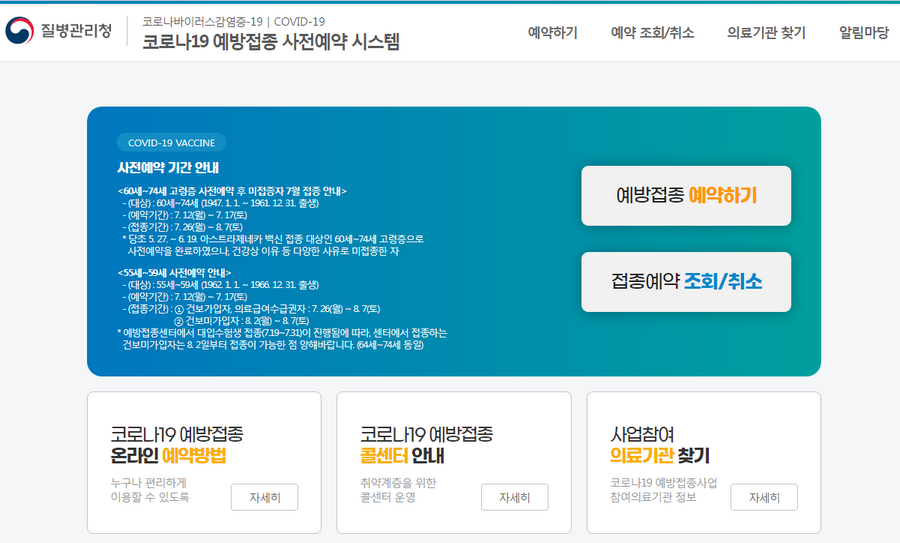Image resolution: width=900 pixels, height=543 pixels.
Task: Click 자세히 under 온라인 예약방법
Action: (265, 497)
